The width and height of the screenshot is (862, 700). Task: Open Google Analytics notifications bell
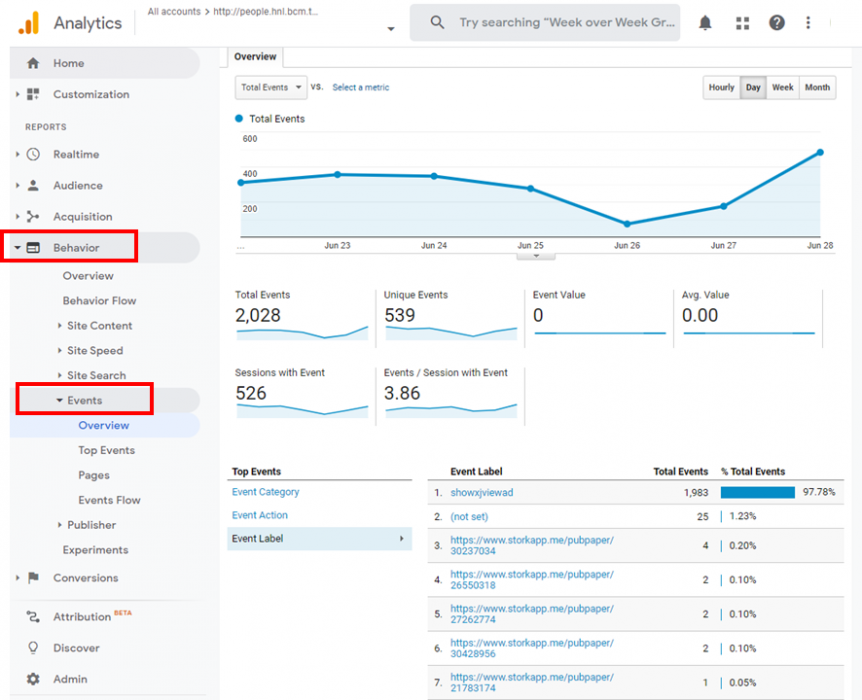pos(705,22)
